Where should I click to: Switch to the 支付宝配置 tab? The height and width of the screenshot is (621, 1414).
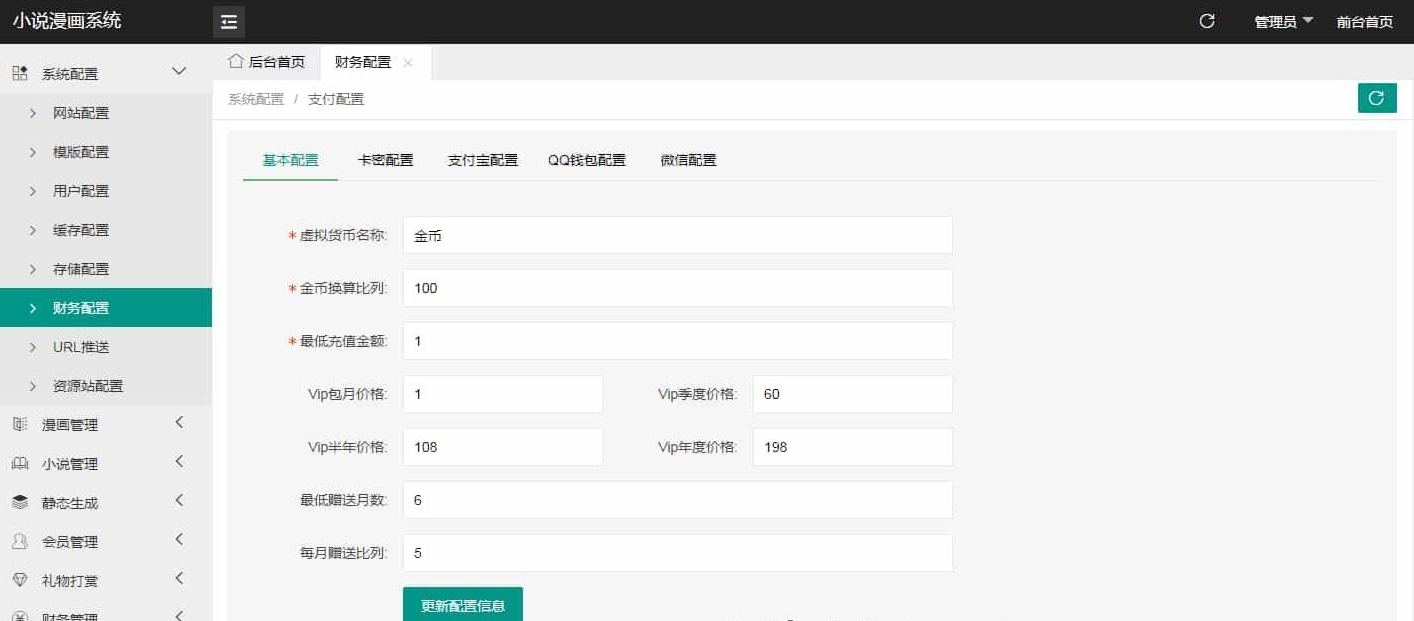pyautogui.click(x=482, y=160)
